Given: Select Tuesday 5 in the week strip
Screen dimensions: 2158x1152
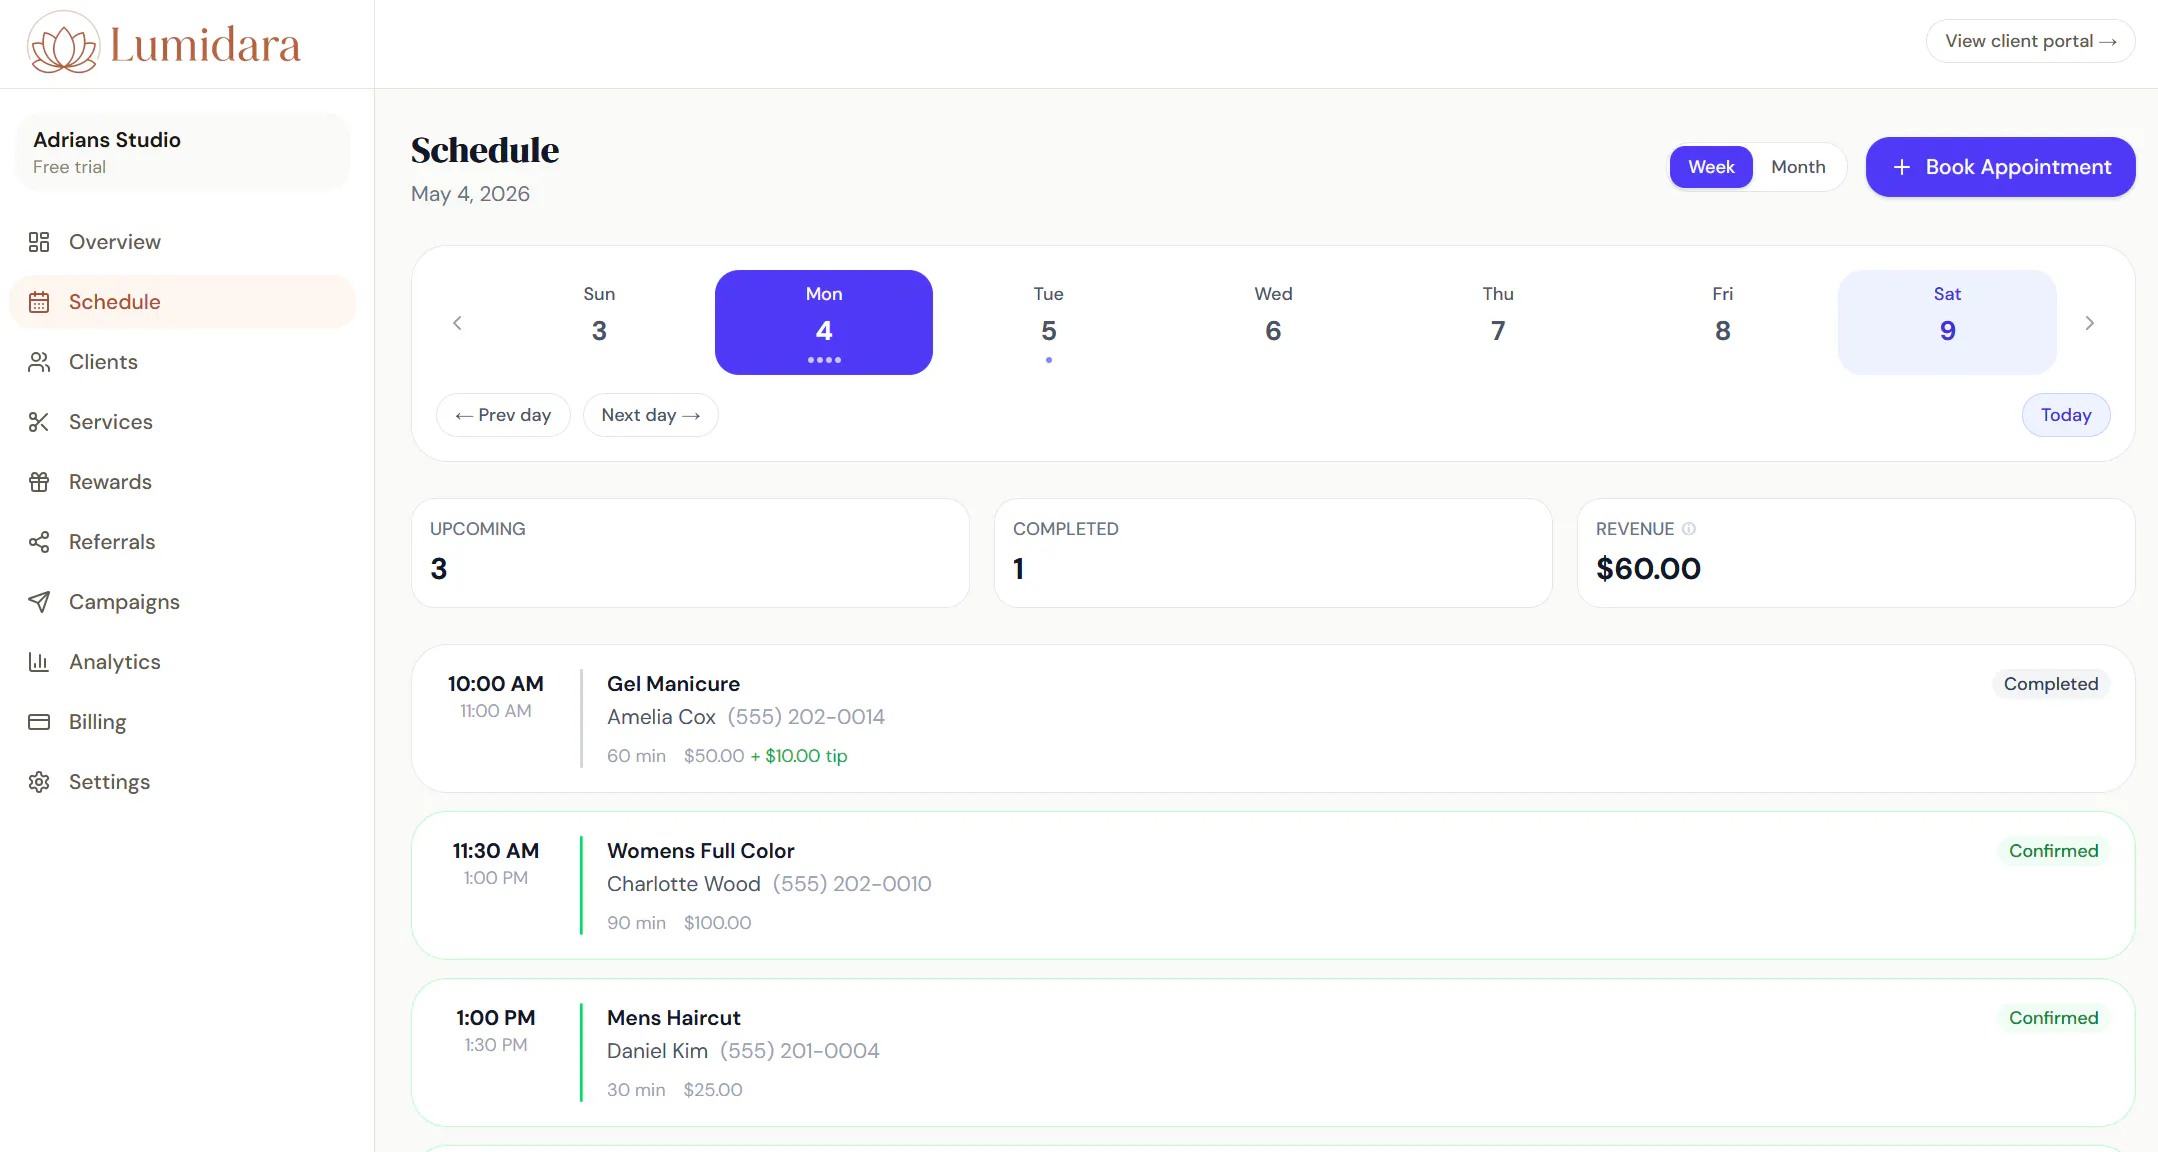Looking at the screenshot, I should (x=1048, y=322).
